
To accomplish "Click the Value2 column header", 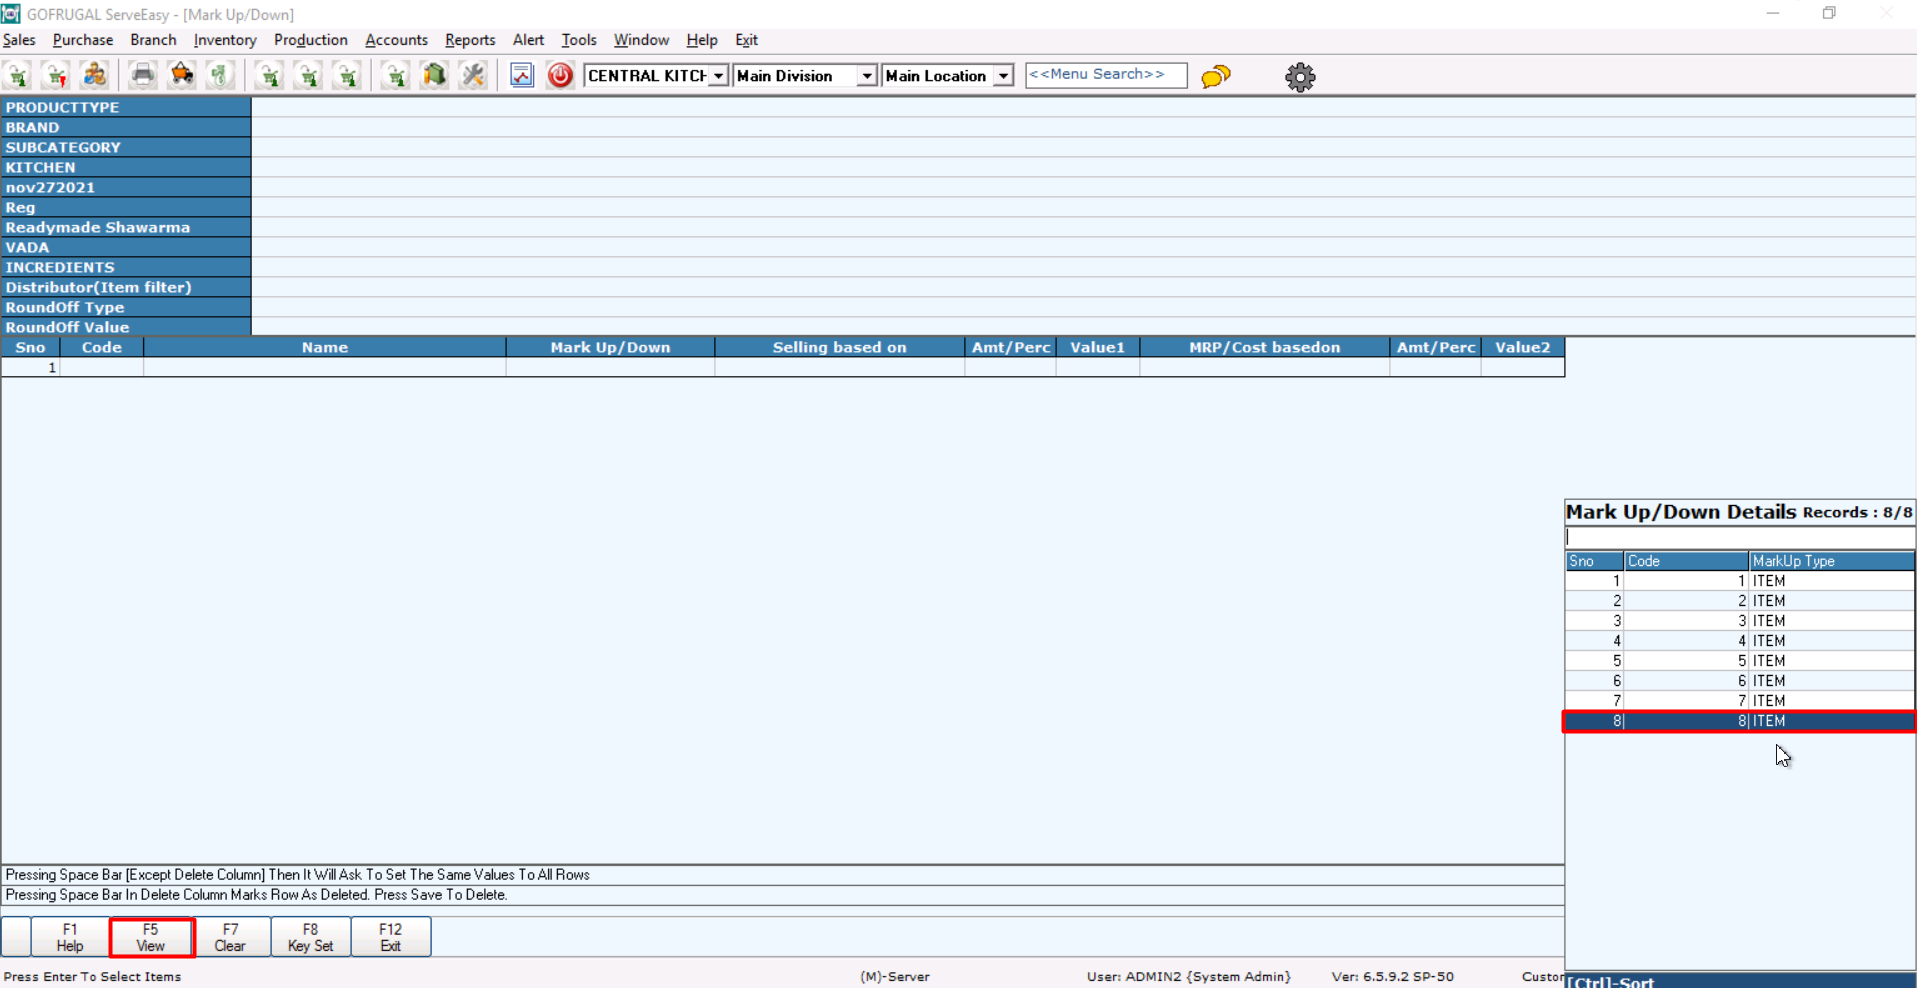I will [1523, 347].
